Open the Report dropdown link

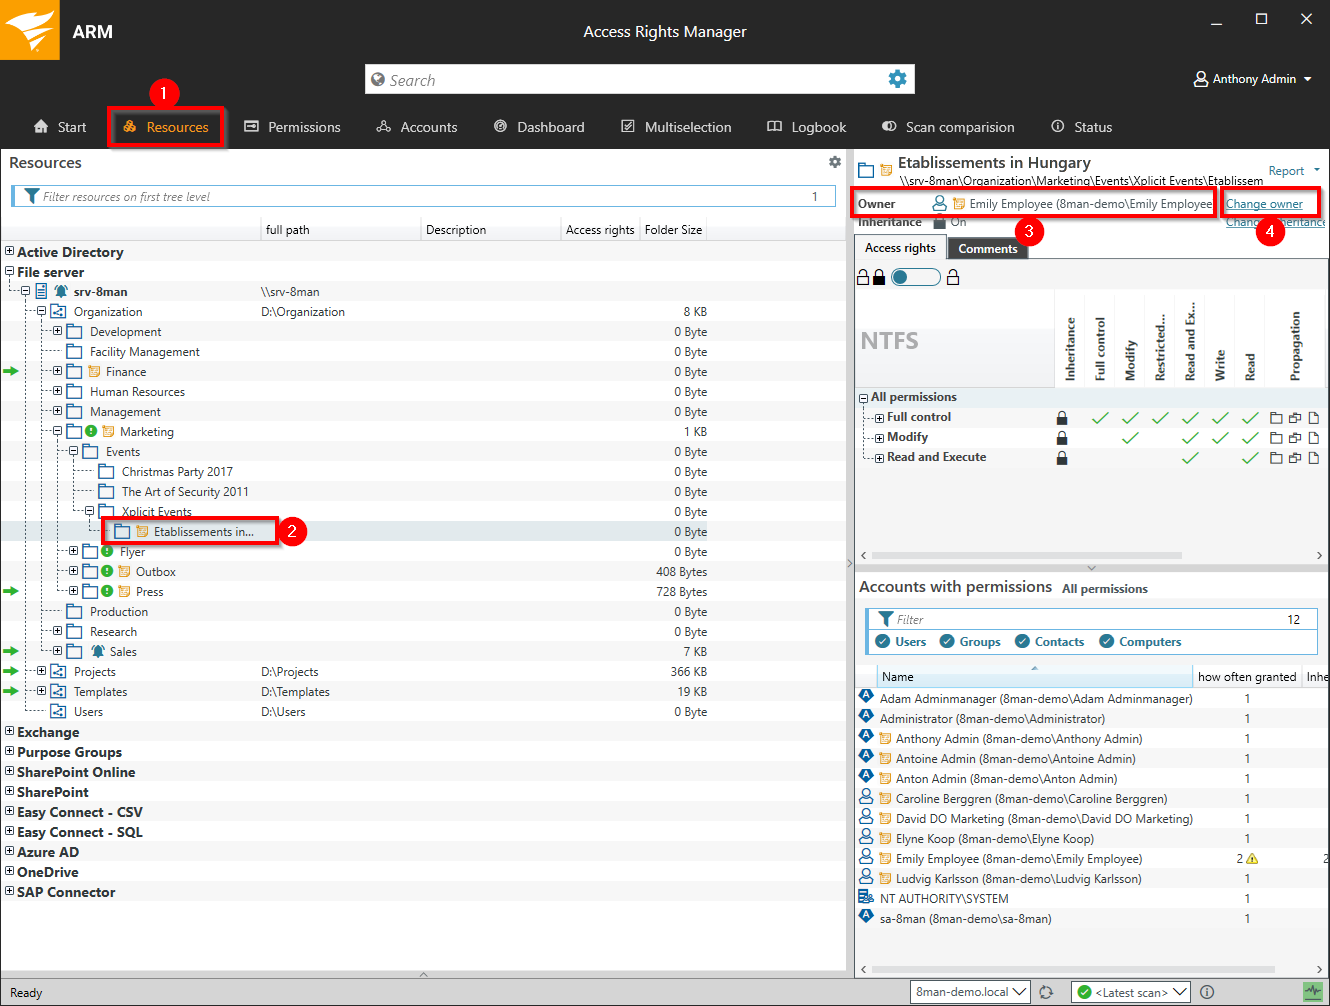(1293, 171)
